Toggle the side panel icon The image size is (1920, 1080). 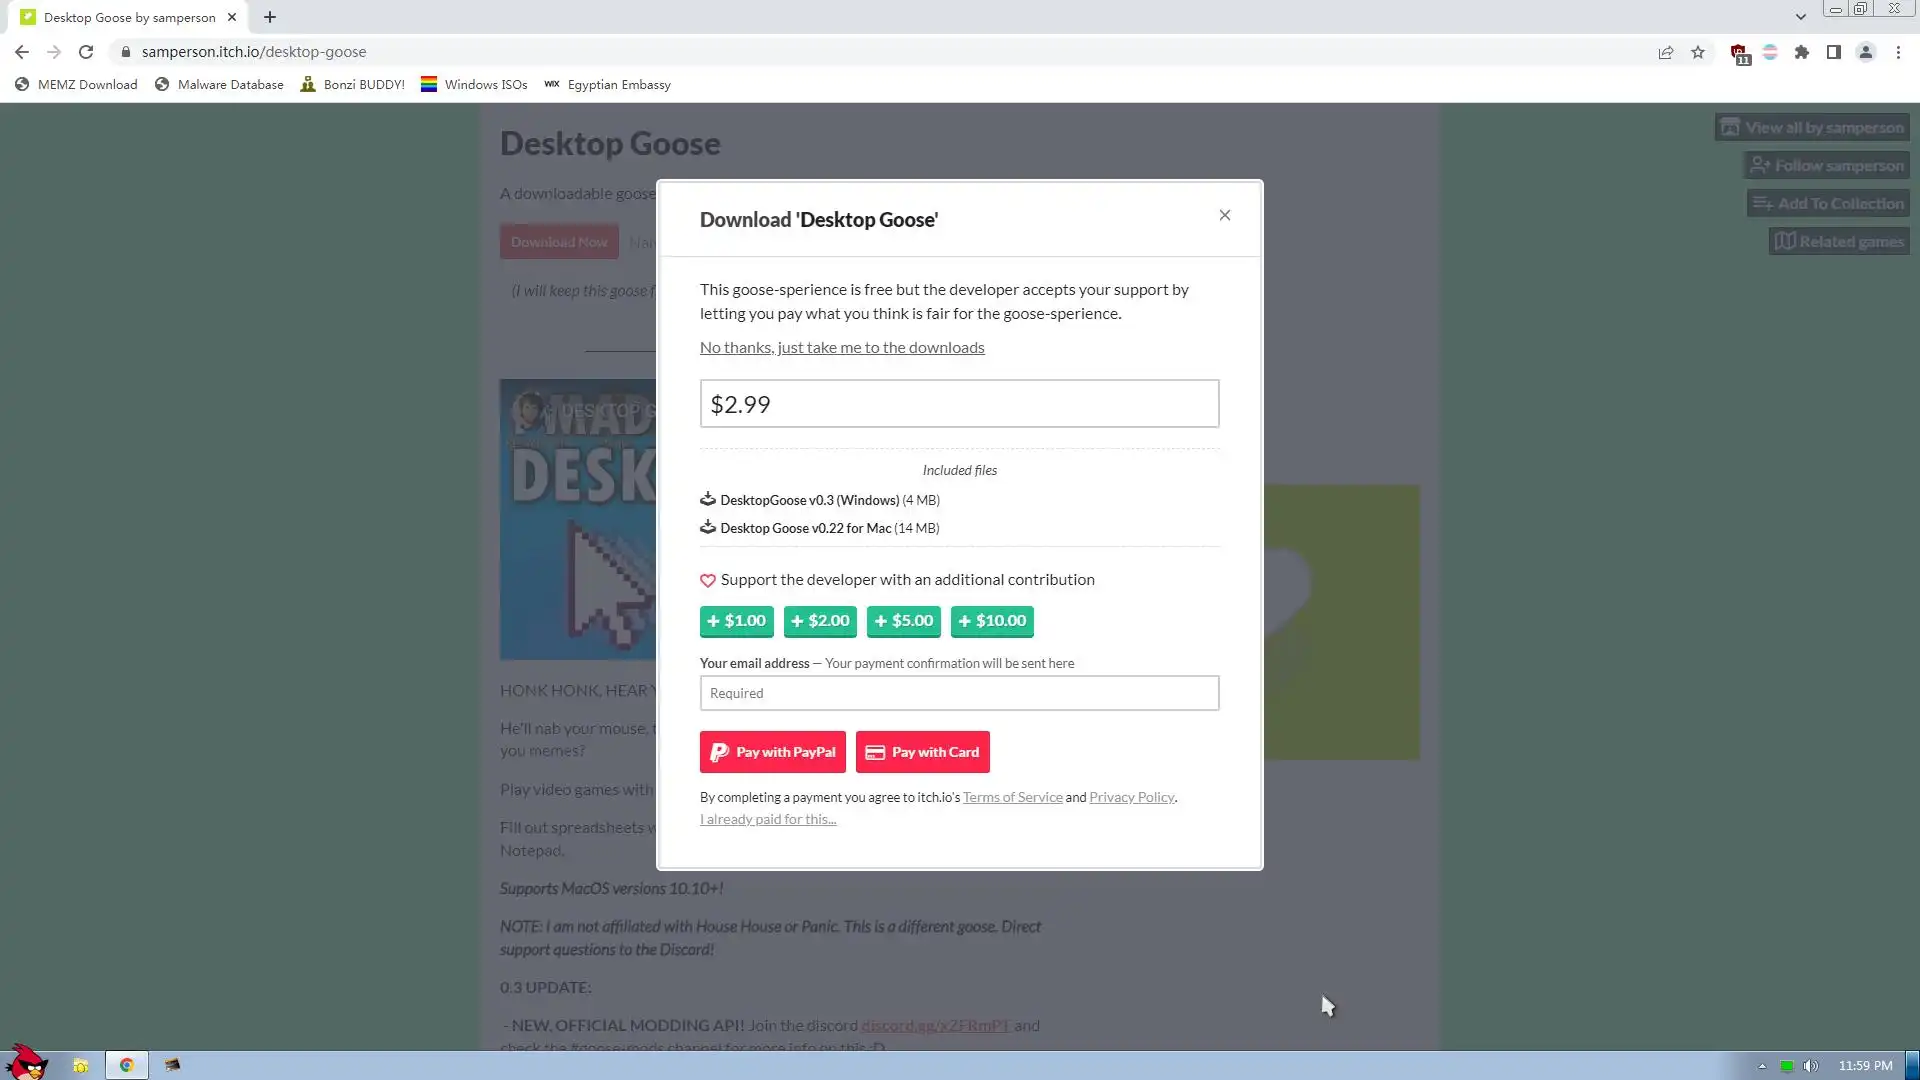(x=1834, y=52)
